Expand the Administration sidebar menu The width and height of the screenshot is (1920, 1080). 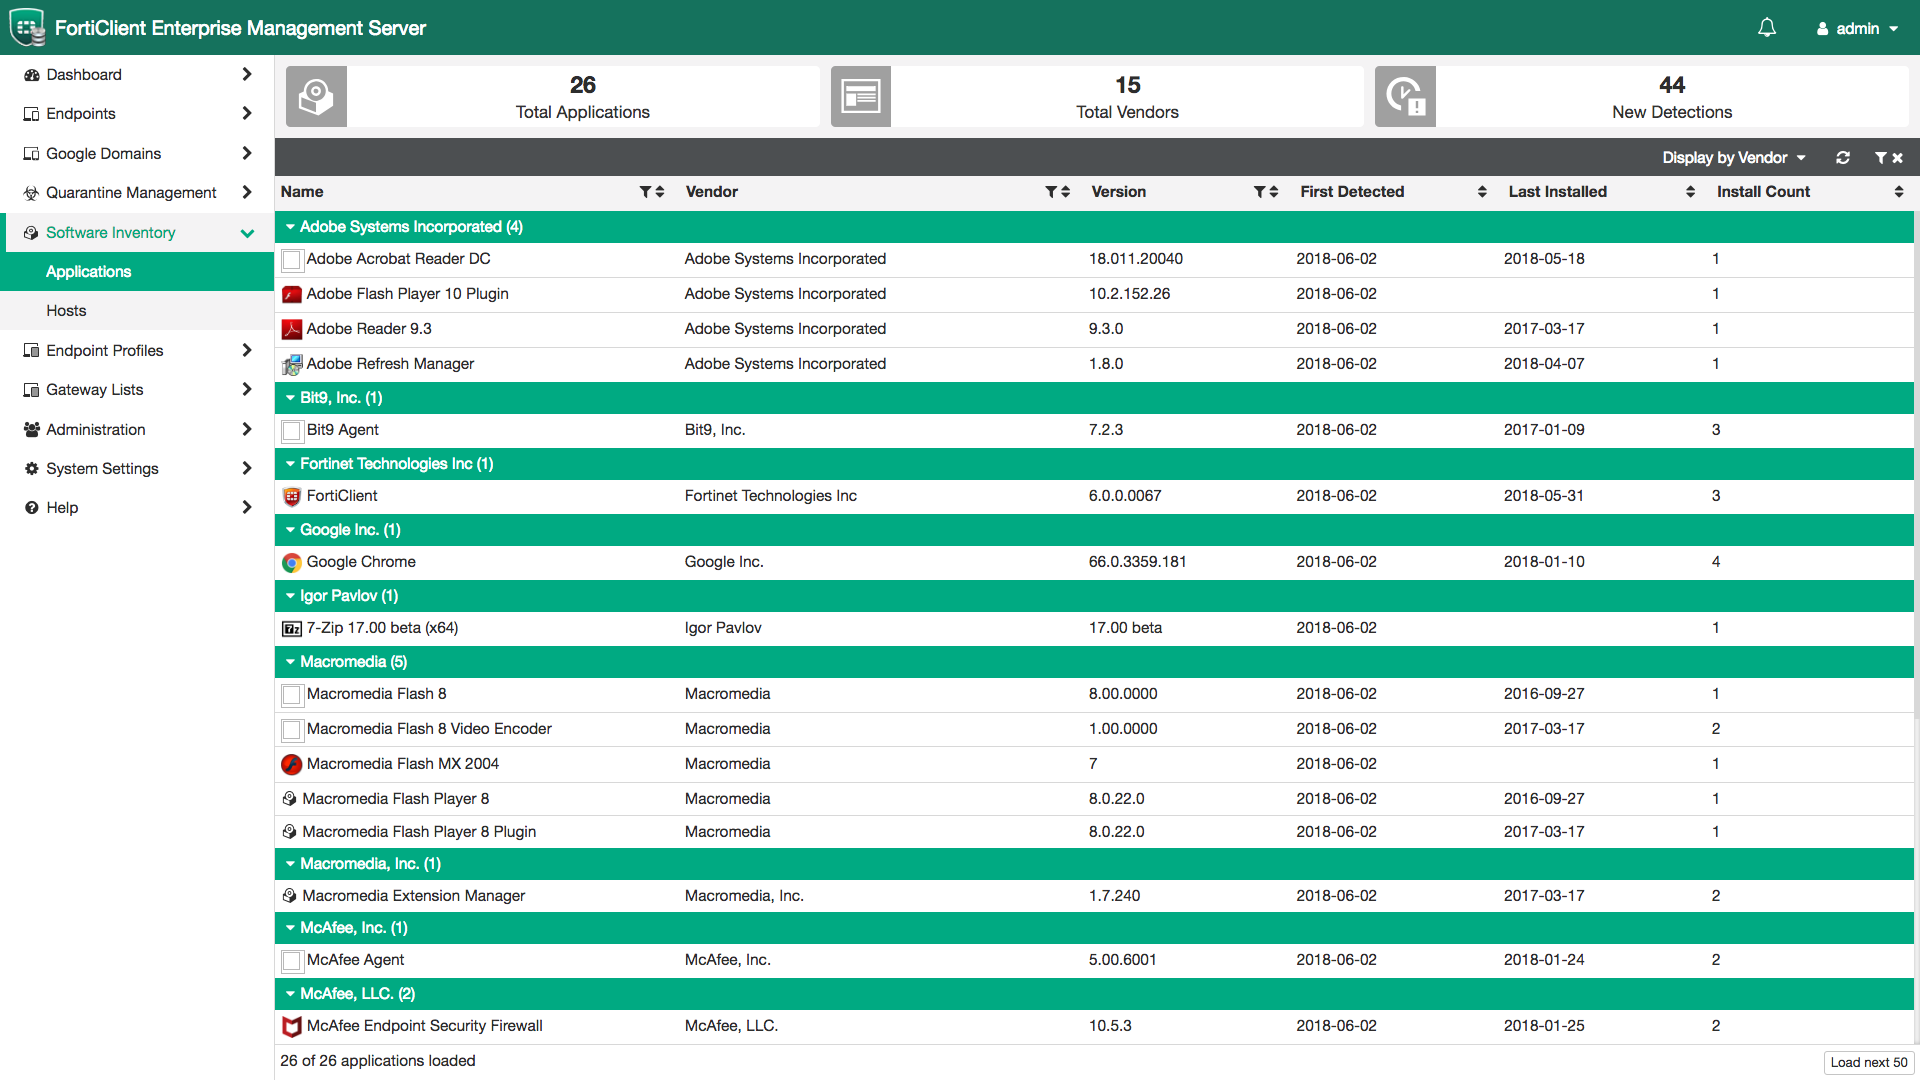(x=95, y=429)
